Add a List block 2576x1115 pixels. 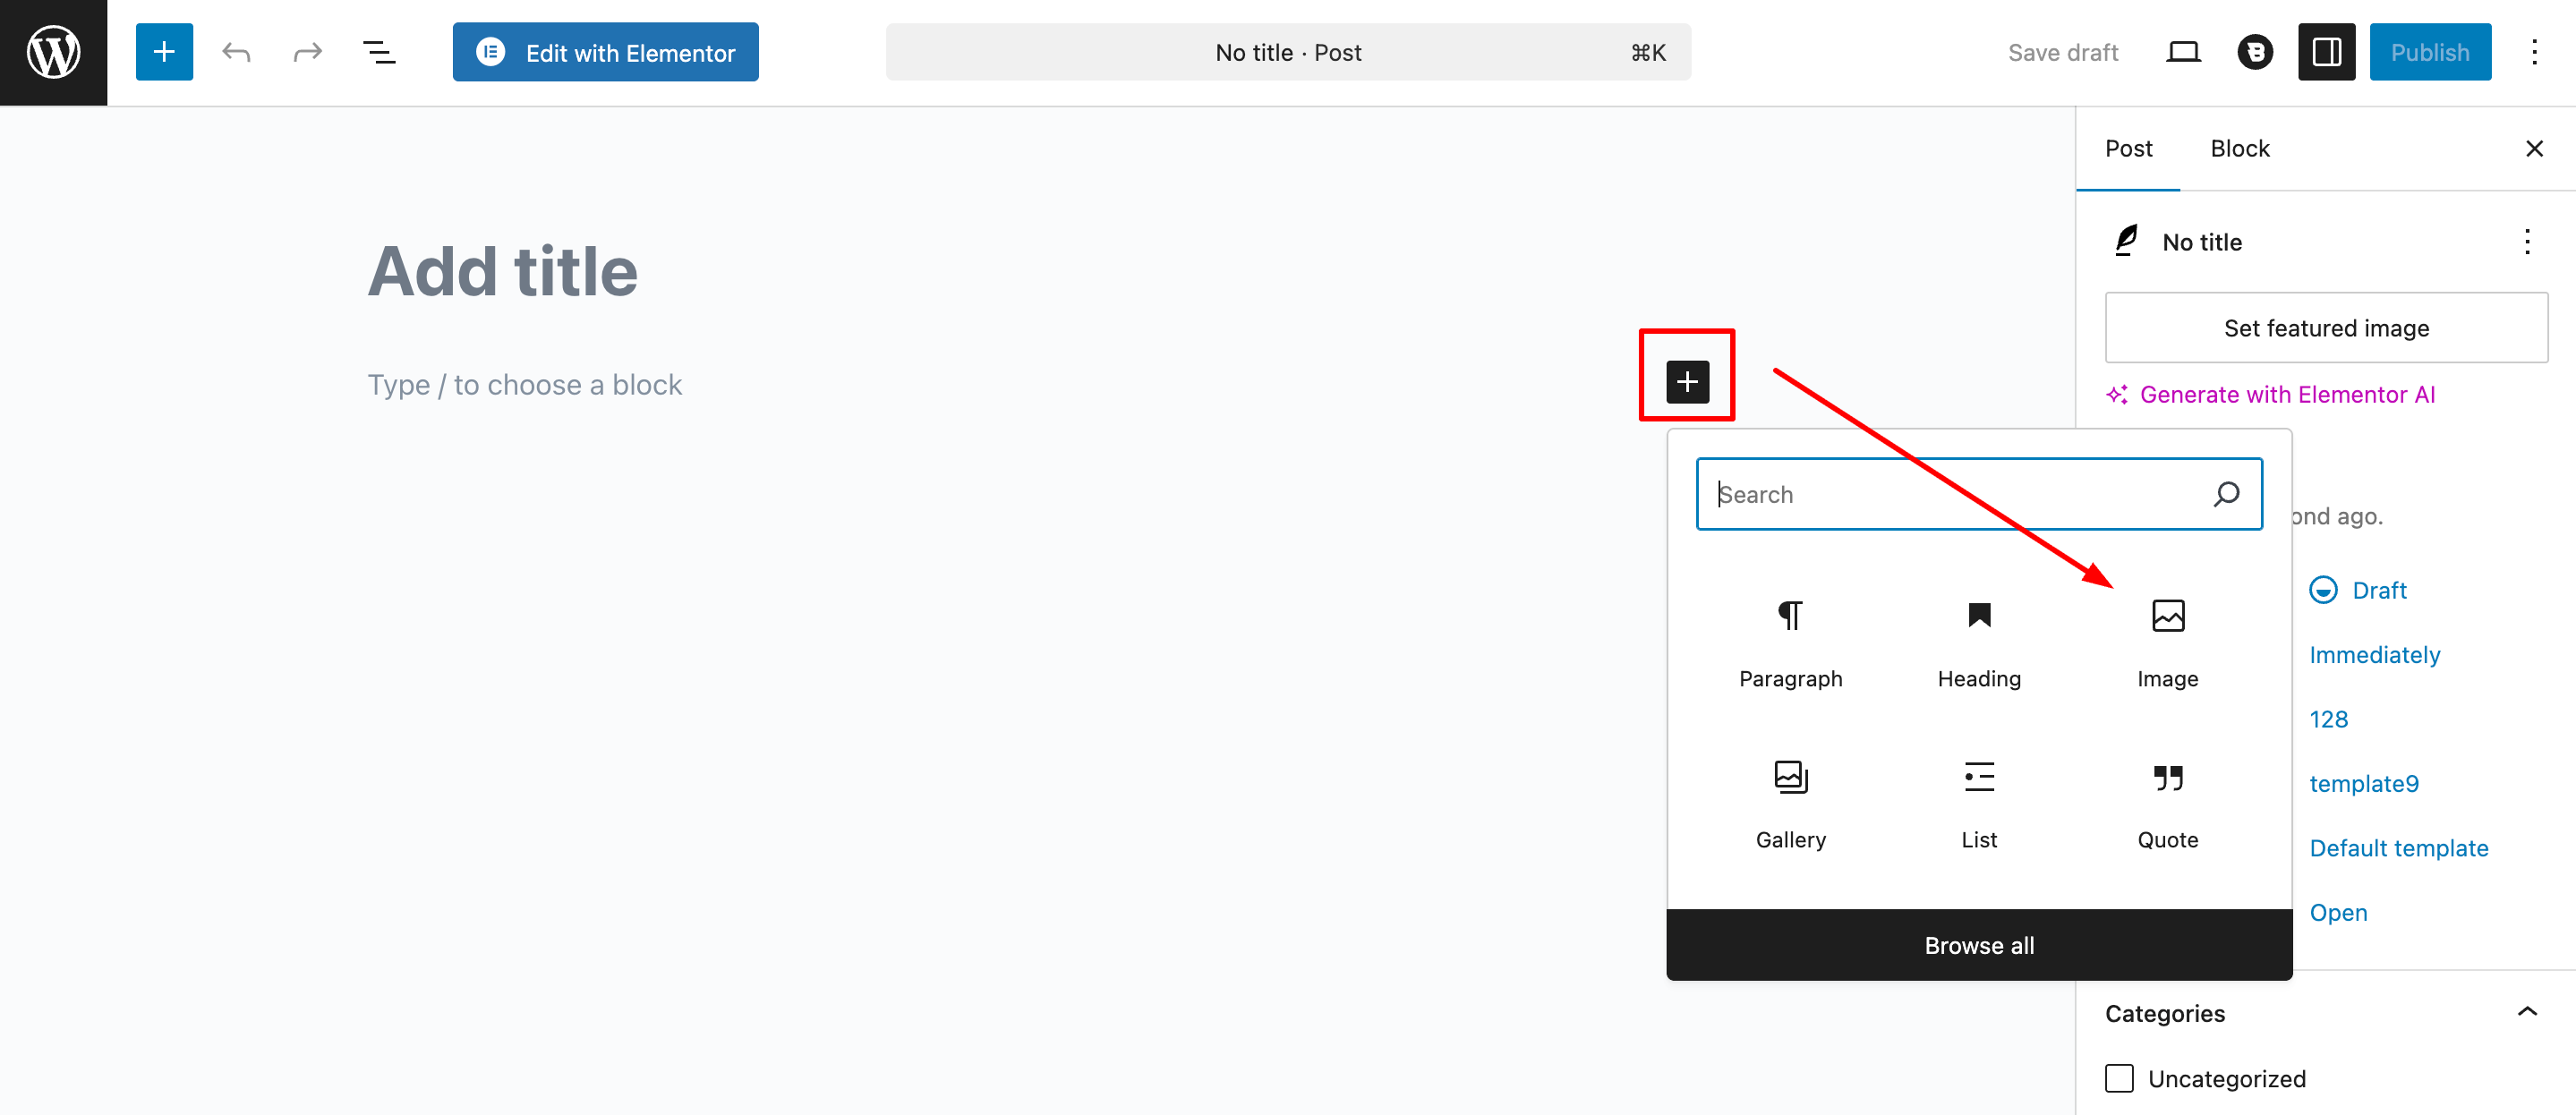(1978, 801)
